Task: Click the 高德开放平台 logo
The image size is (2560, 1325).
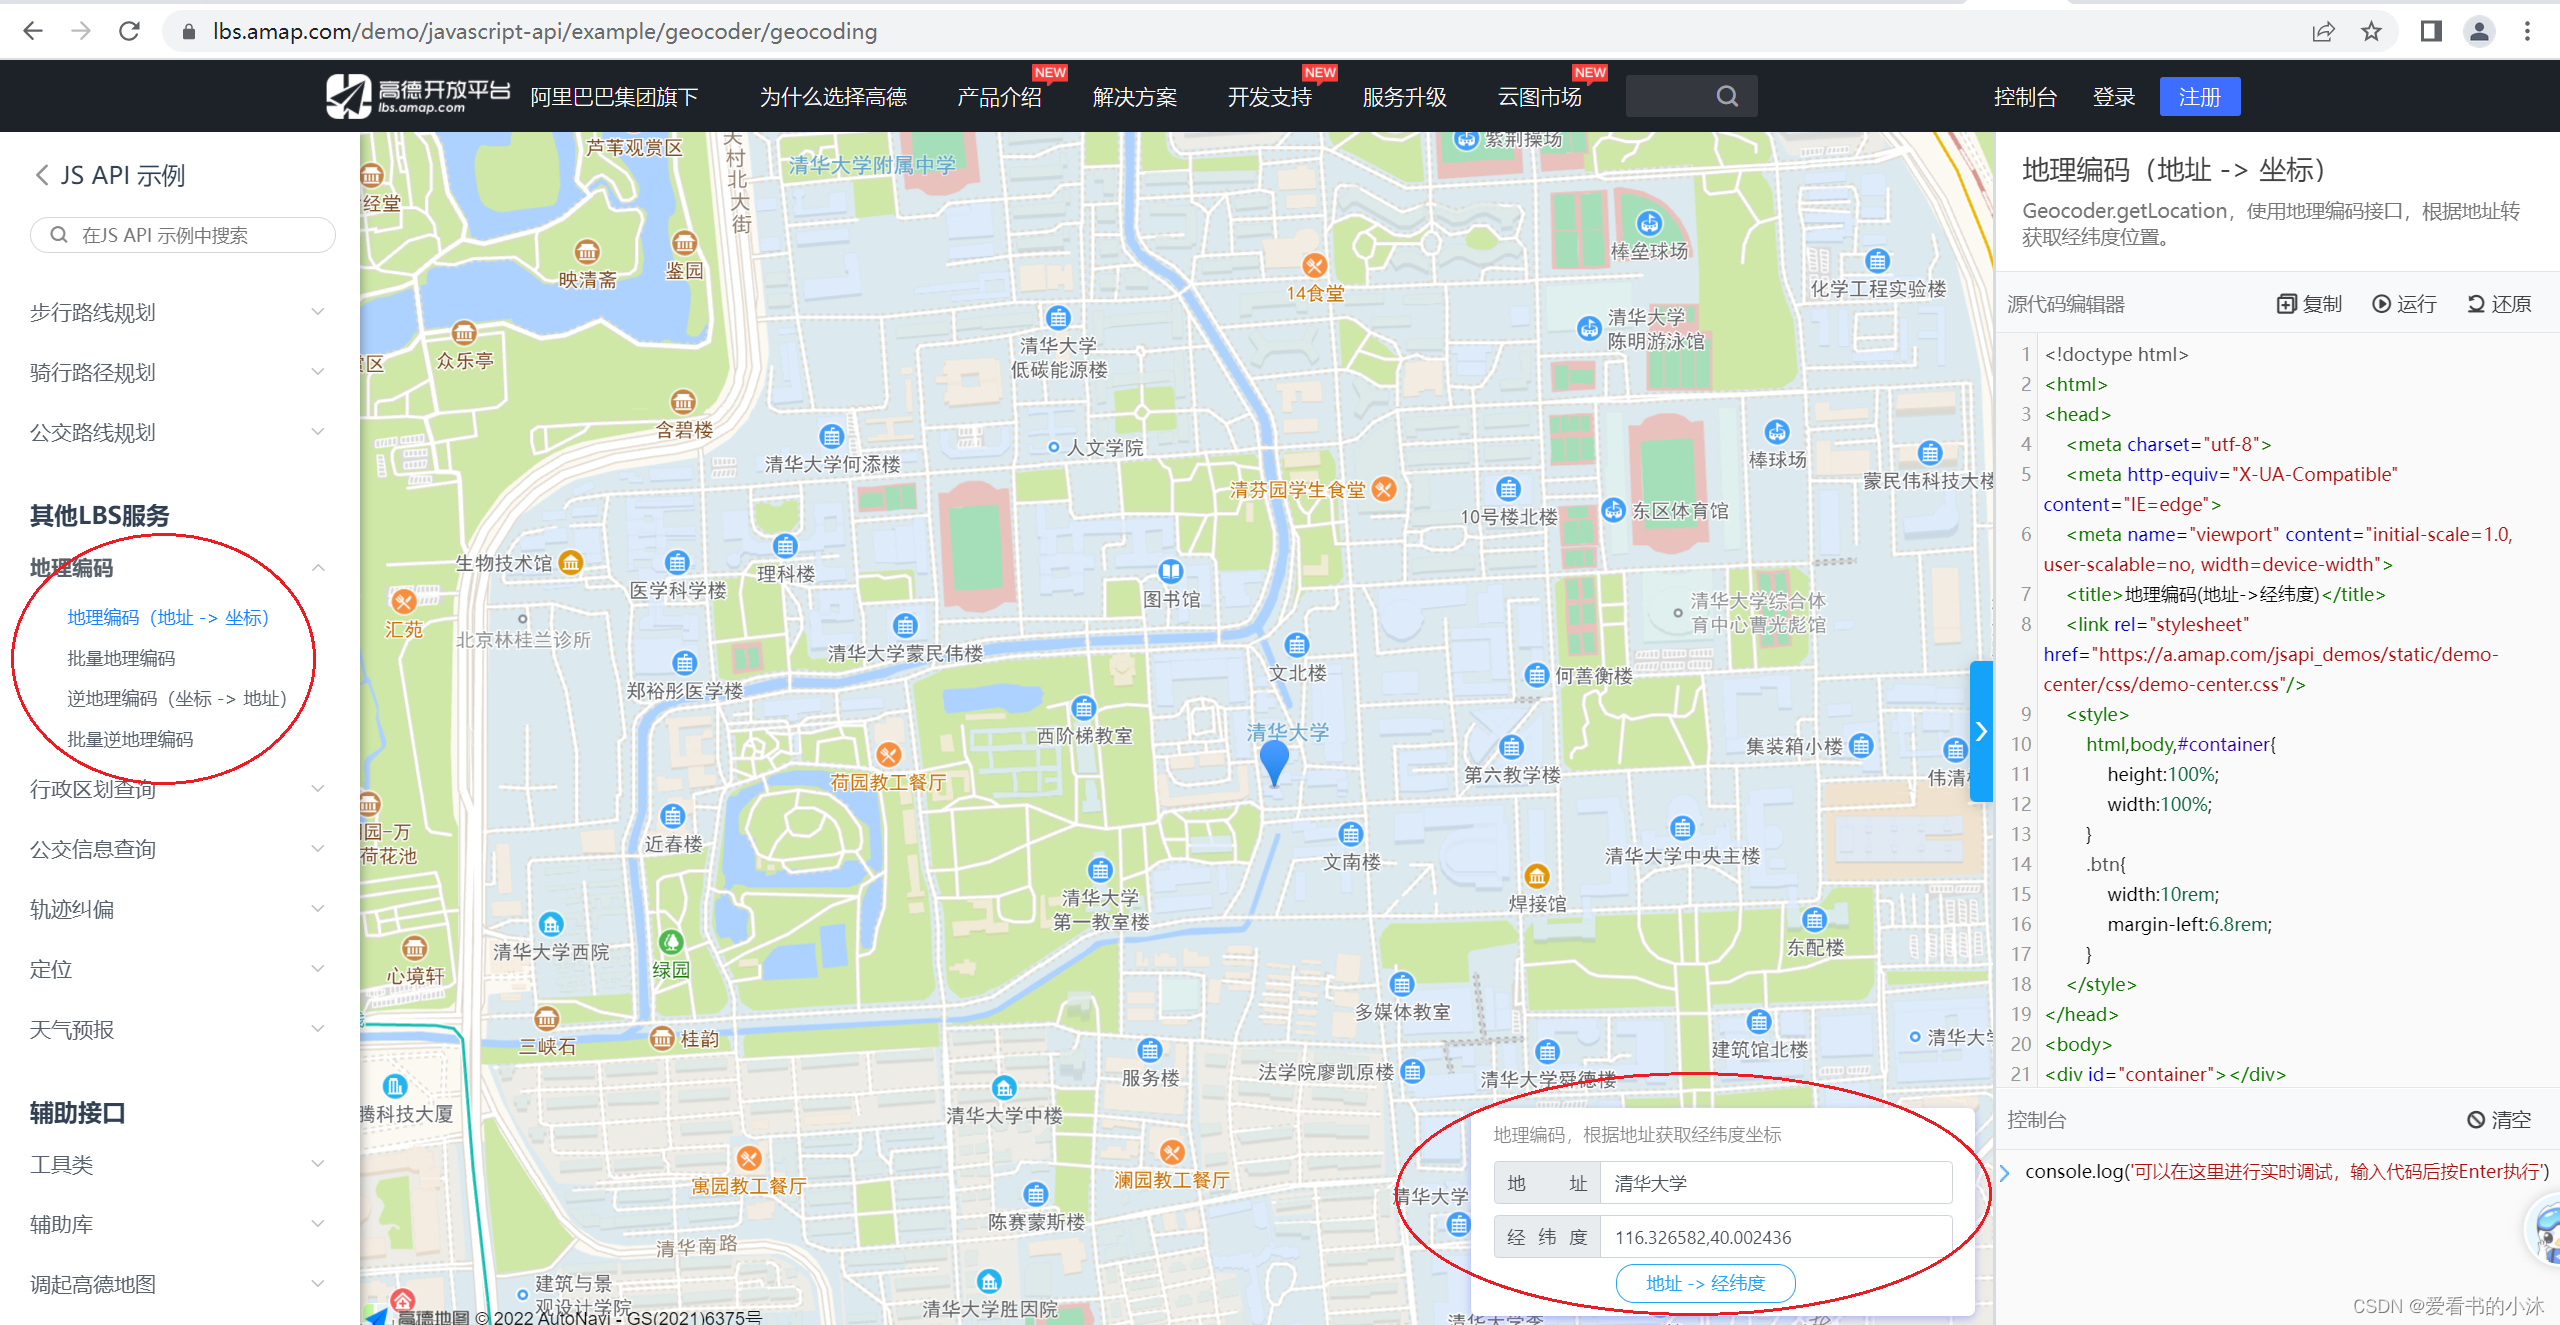Action: click(417, 96)
